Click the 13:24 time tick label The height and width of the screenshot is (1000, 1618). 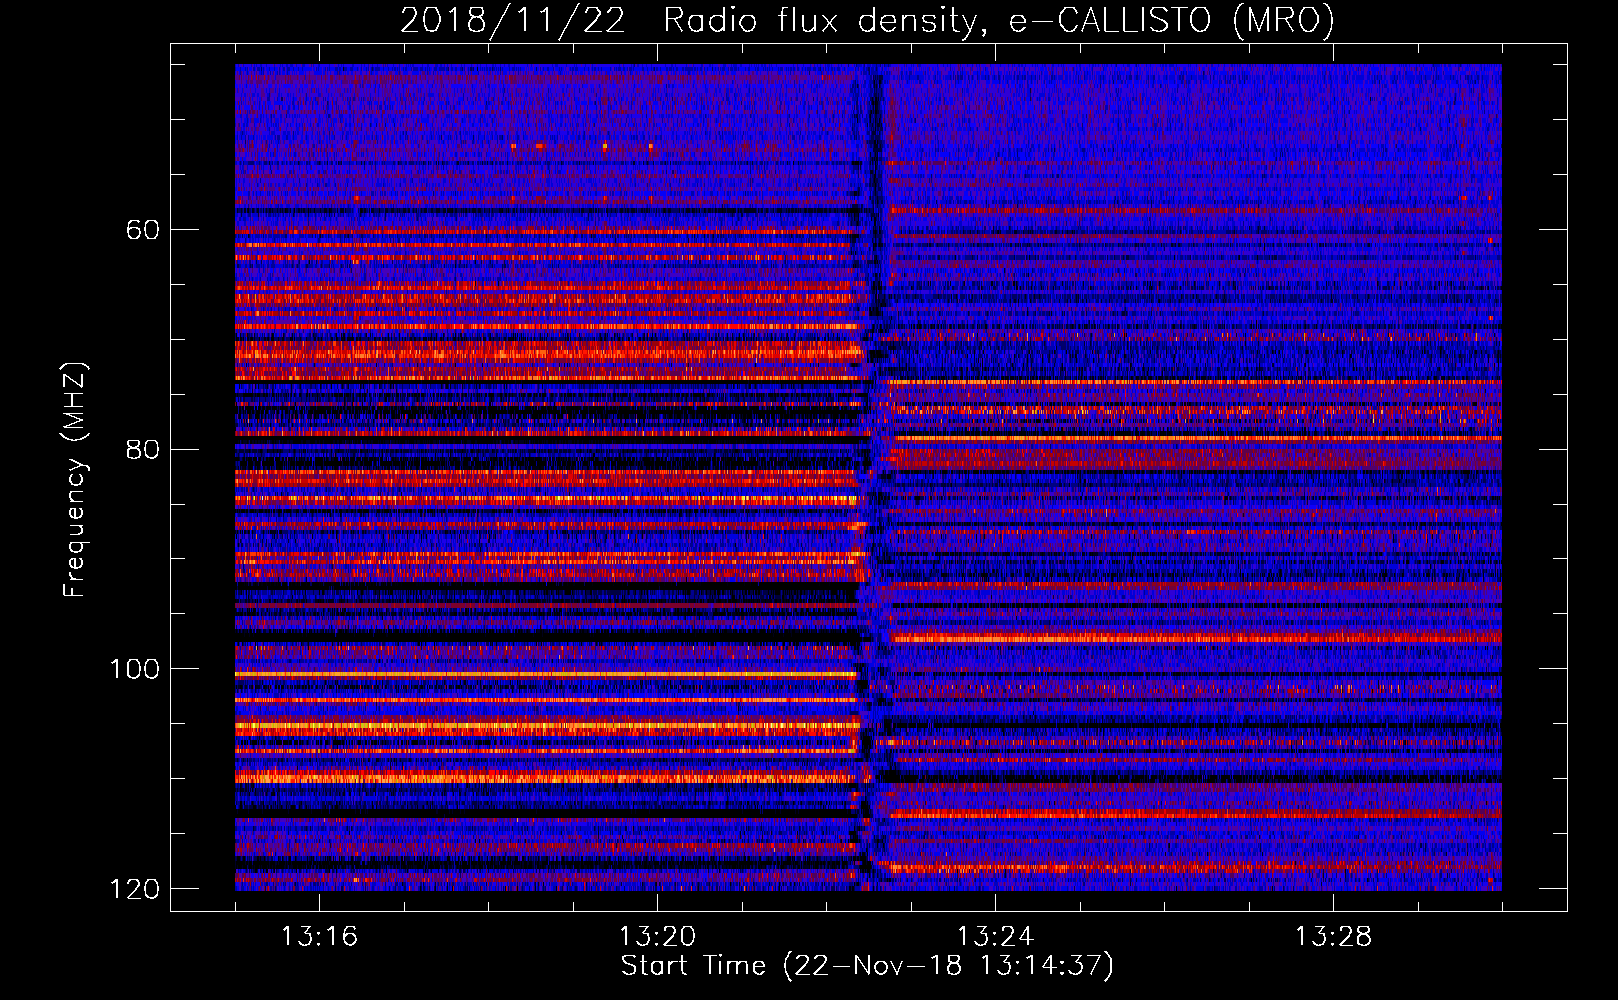[x=995, y=937]
